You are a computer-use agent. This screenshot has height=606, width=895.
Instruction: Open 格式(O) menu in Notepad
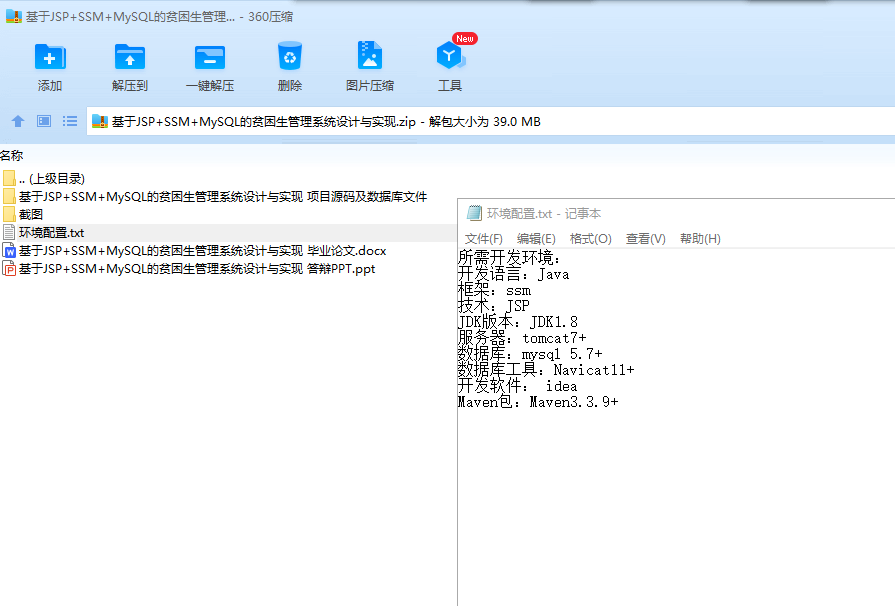point(590,239)
